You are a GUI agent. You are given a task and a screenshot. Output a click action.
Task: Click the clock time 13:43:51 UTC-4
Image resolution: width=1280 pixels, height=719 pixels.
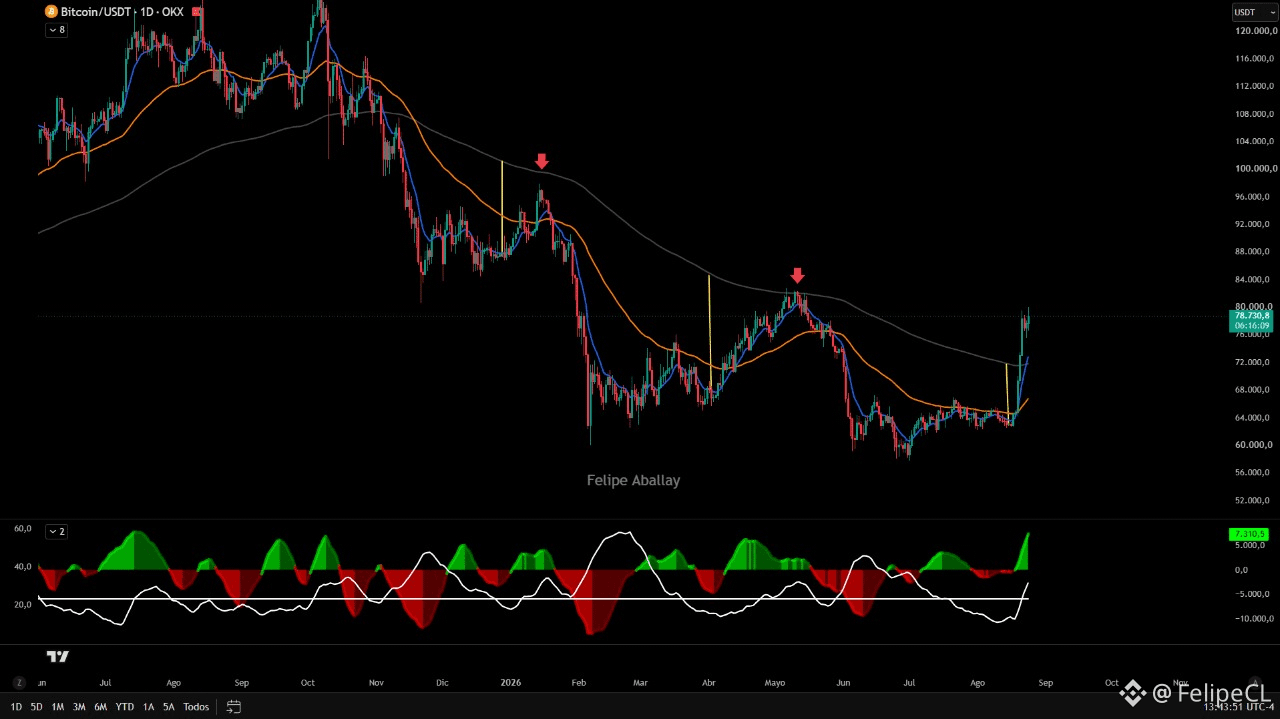pos(1238,707)
